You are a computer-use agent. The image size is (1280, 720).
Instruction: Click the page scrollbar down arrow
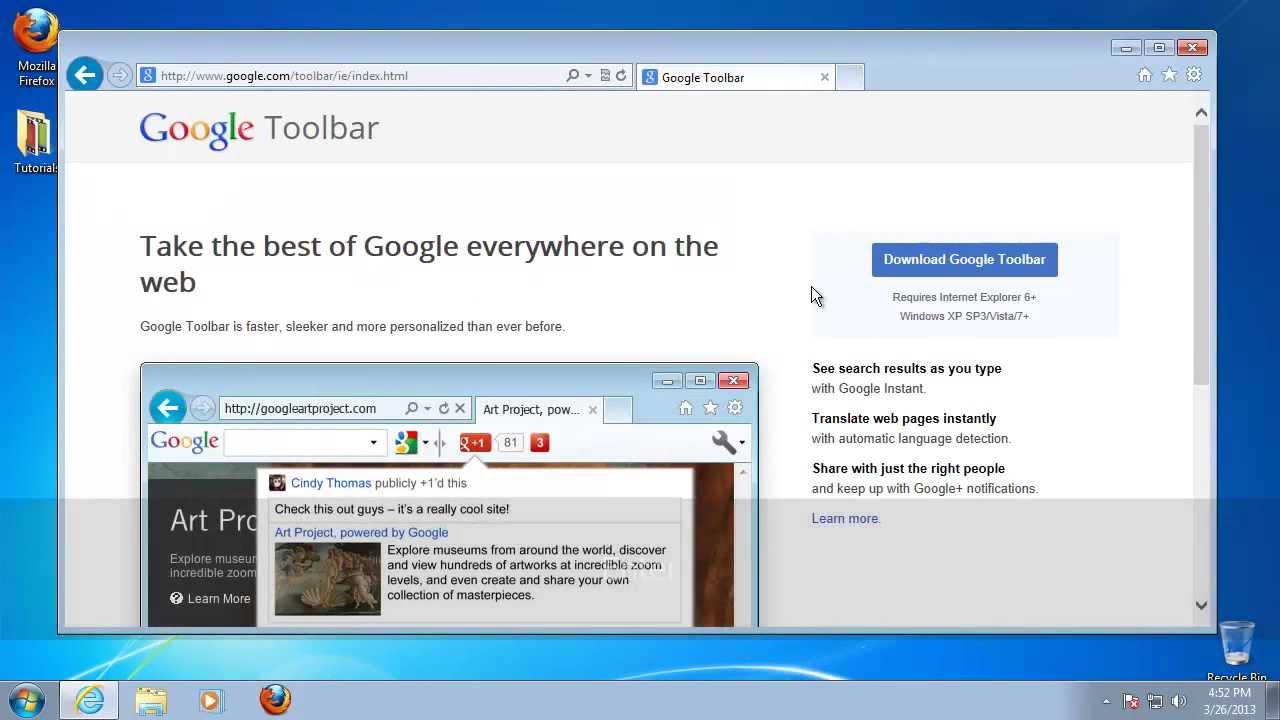tap(1201, 605)
